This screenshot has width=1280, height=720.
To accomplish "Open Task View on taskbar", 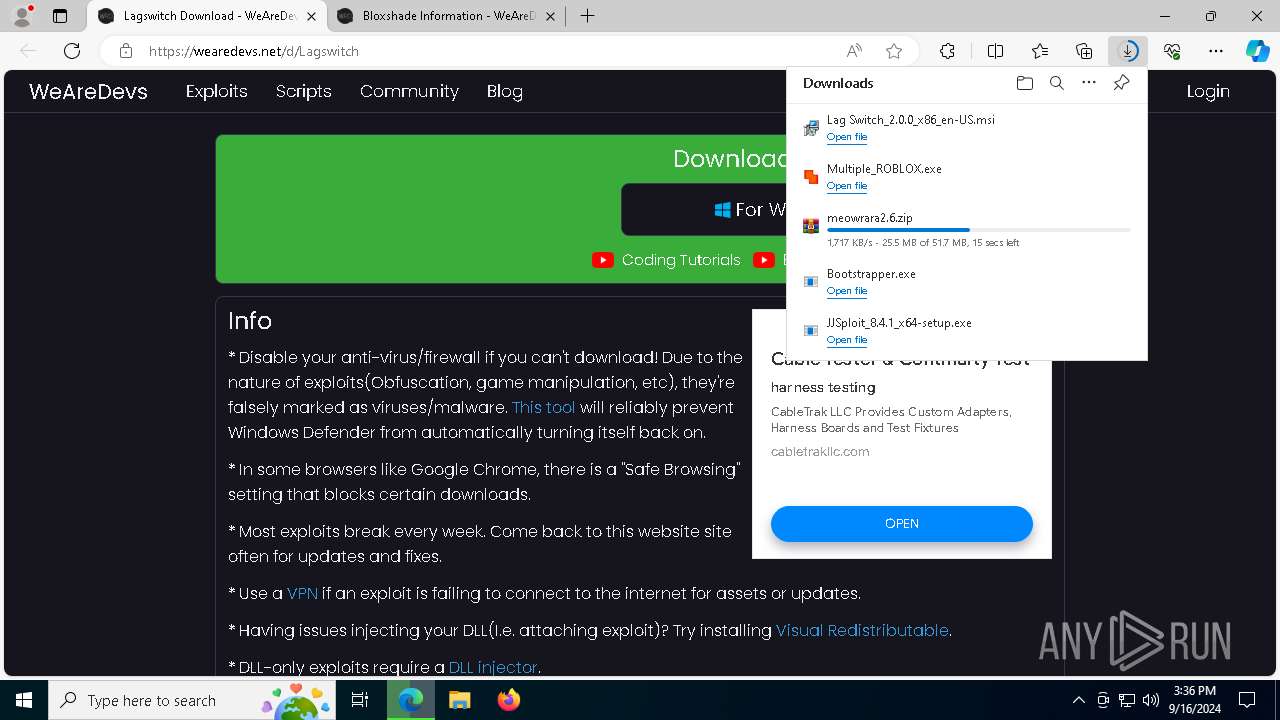I will pyautogui.click(x=361, y=700).
